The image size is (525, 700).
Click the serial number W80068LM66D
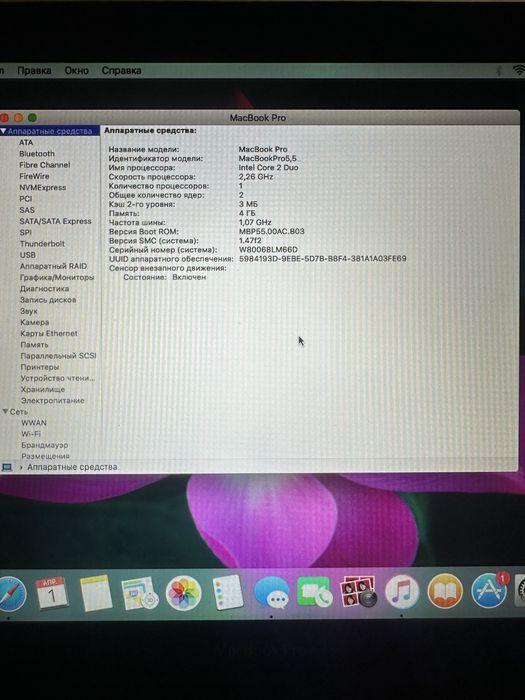click(x=268, y=250)
